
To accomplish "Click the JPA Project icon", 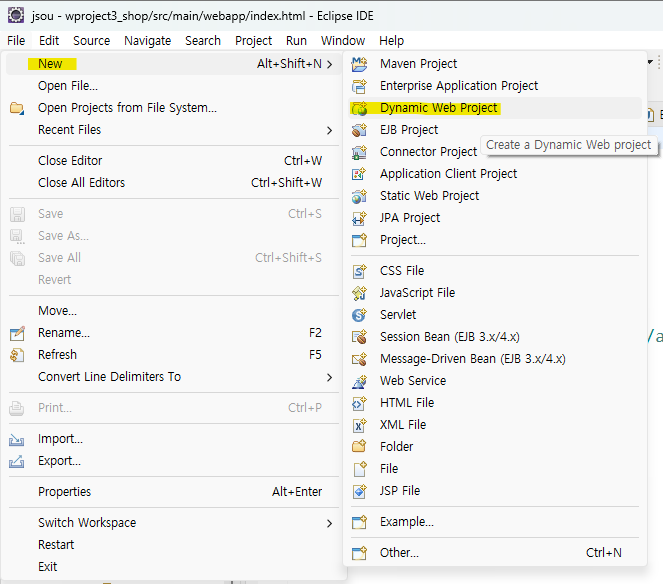I will [x=359, y=218].
